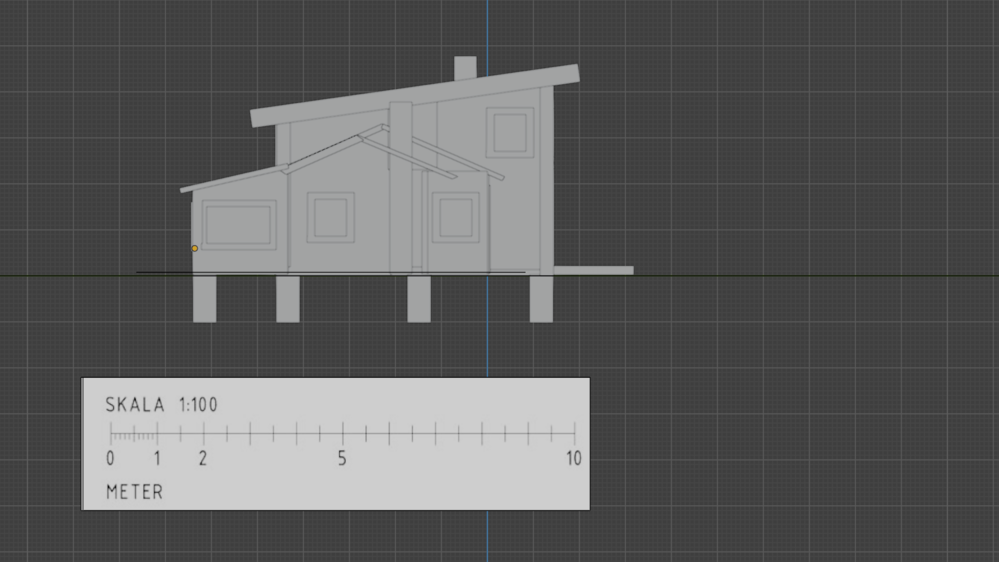
Task: Click the 5 mark label on the scale bar
Action: pos(342,459)
